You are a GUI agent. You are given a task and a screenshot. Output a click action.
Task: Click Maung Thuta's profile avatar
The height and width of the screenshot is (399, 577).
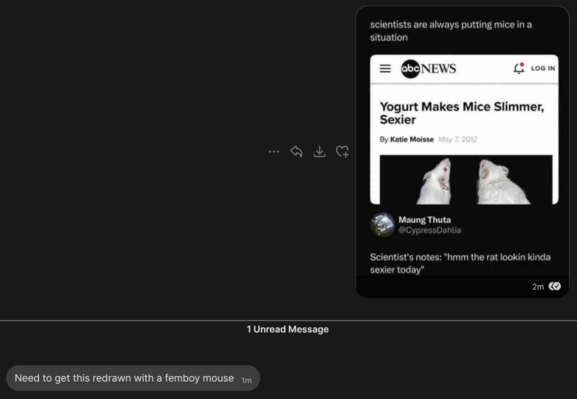382,225
